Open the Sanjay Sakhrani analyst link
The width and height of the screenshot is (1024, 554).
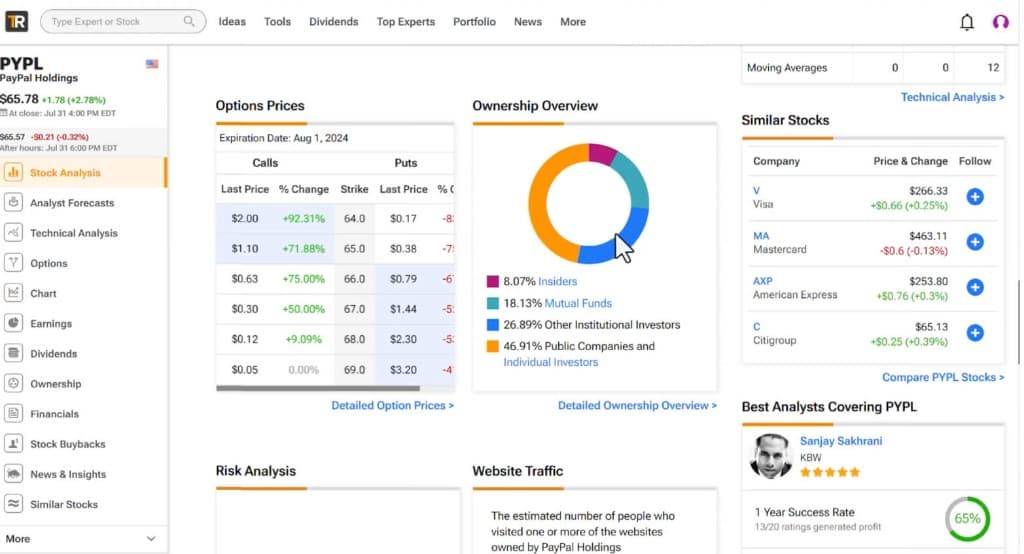[x=840, y=441]
